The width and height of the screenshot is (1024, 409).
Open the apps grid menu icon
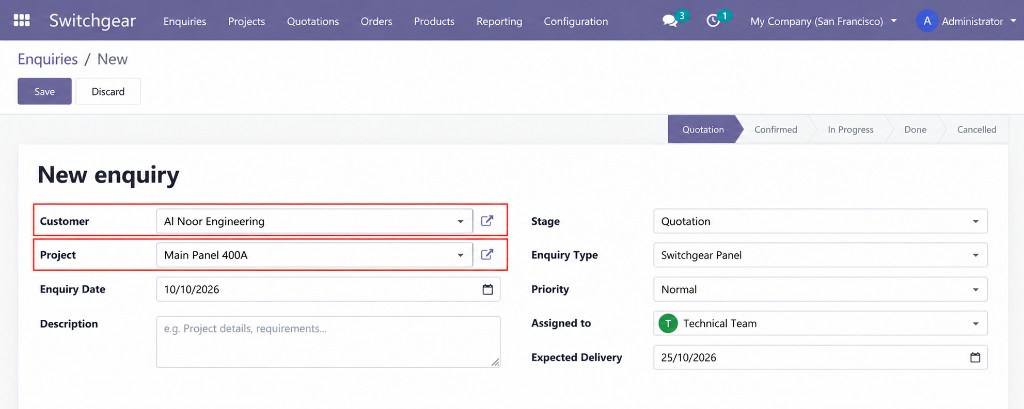coord(22,20)
